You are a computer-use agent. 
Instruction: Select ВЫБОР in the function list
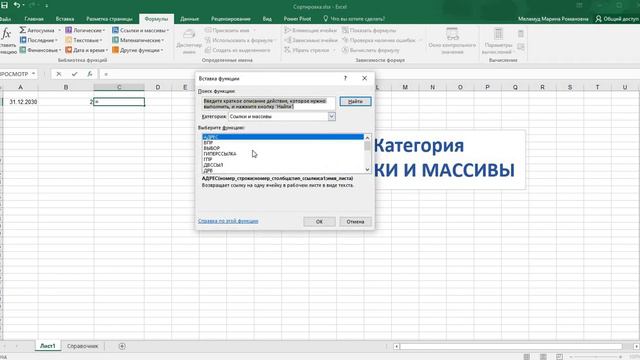282,148
